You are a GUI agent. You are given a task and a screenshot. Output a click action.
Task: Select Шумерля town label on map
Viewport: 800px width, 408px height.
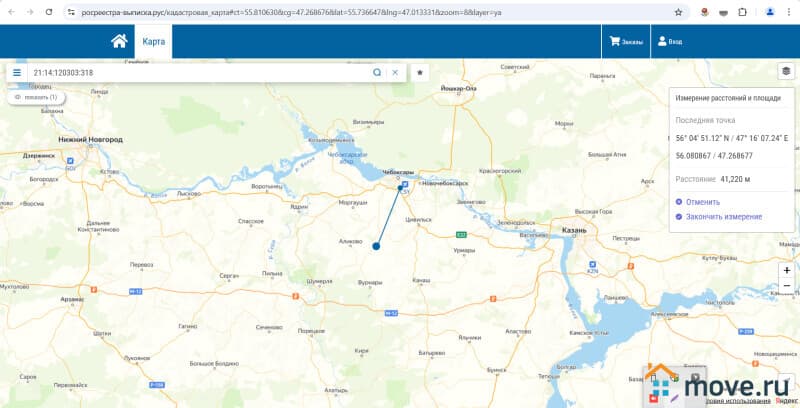click(x=320, y=281)
